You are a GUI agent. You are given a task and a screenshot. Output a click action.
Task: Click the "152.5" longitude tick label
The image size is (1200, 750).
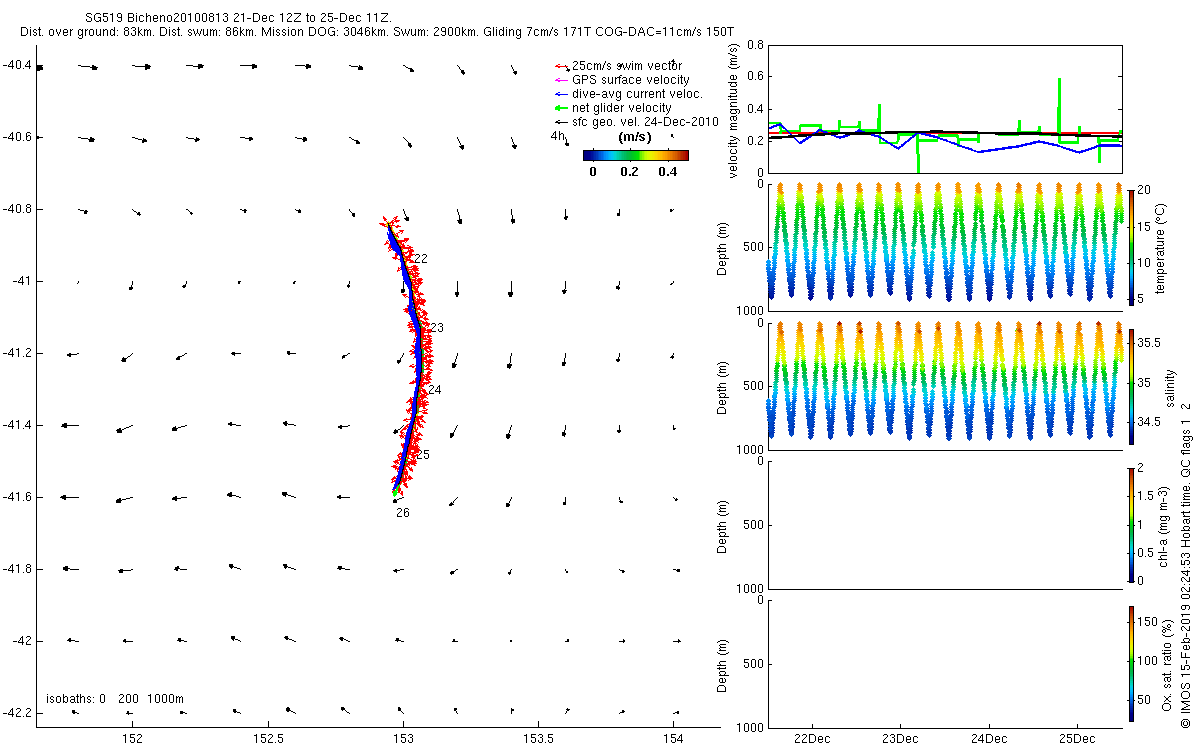(x=267, y=740)
